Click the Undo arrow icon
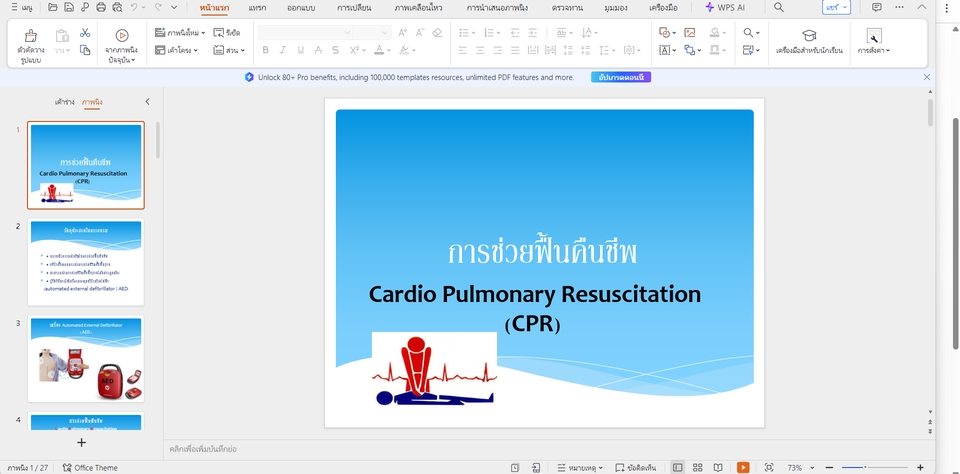 (x=134, y=7)
